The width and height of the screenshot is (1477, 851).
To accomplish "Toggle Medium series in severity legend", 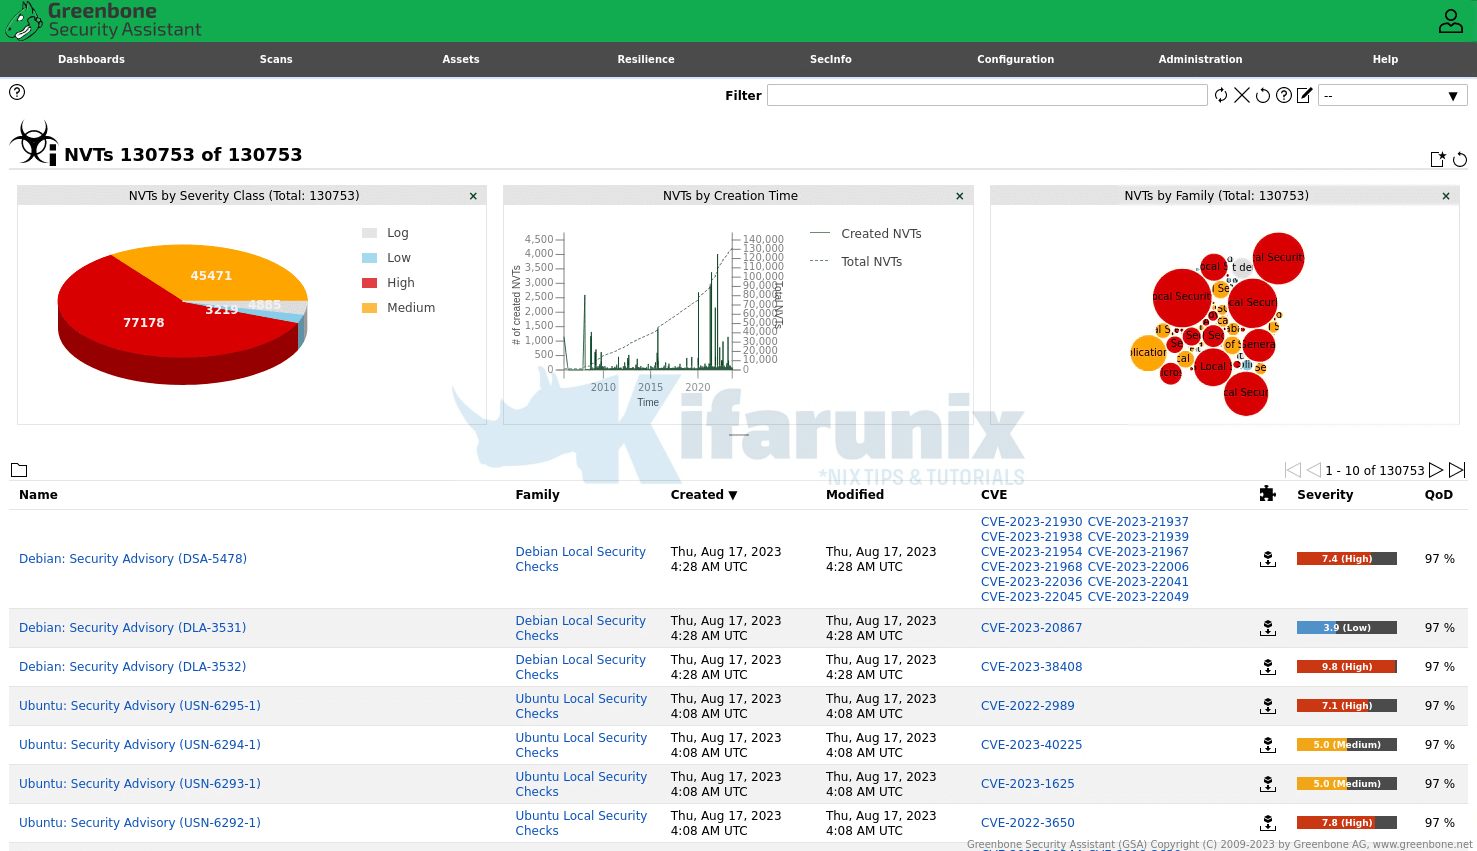I will click(x=398, y=308).
